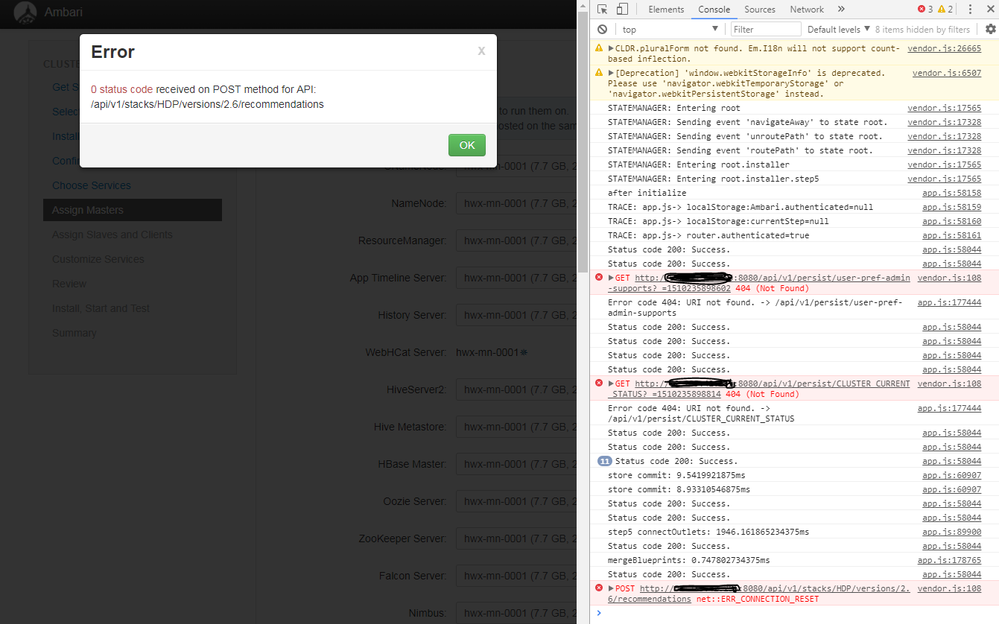Click 'net::ERR_CONNECTION_RESET' error text
This screenshot has height=624, width=999.
pyautogui.click(x=758, y=599)
